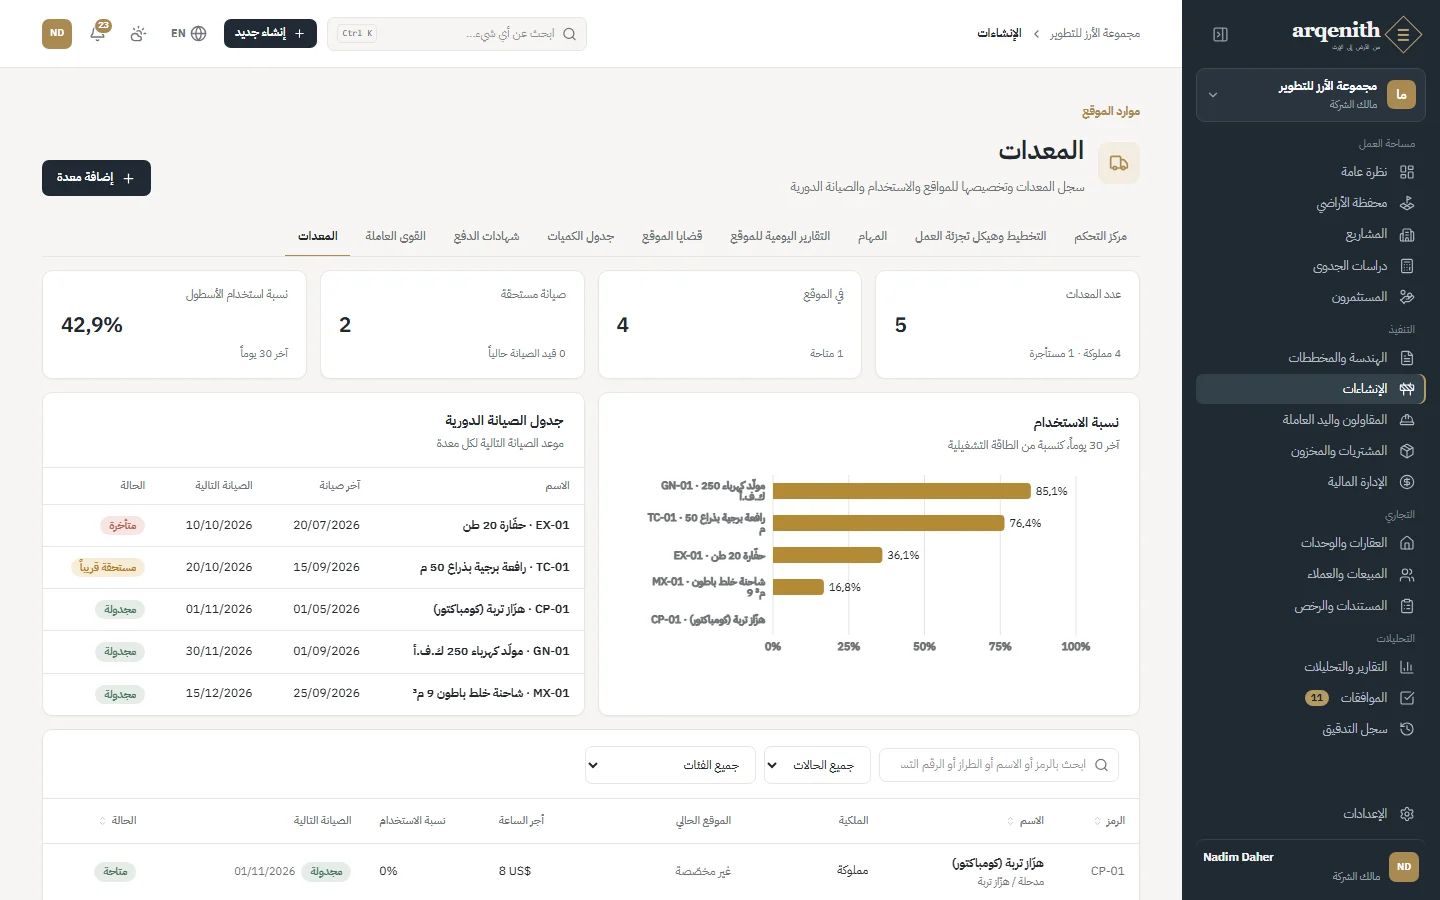The width and height of the screenshot is (1440, 900).
Task: Switch to the التقارير اليومية للموقع tab
Action: [x=780, y=237]
